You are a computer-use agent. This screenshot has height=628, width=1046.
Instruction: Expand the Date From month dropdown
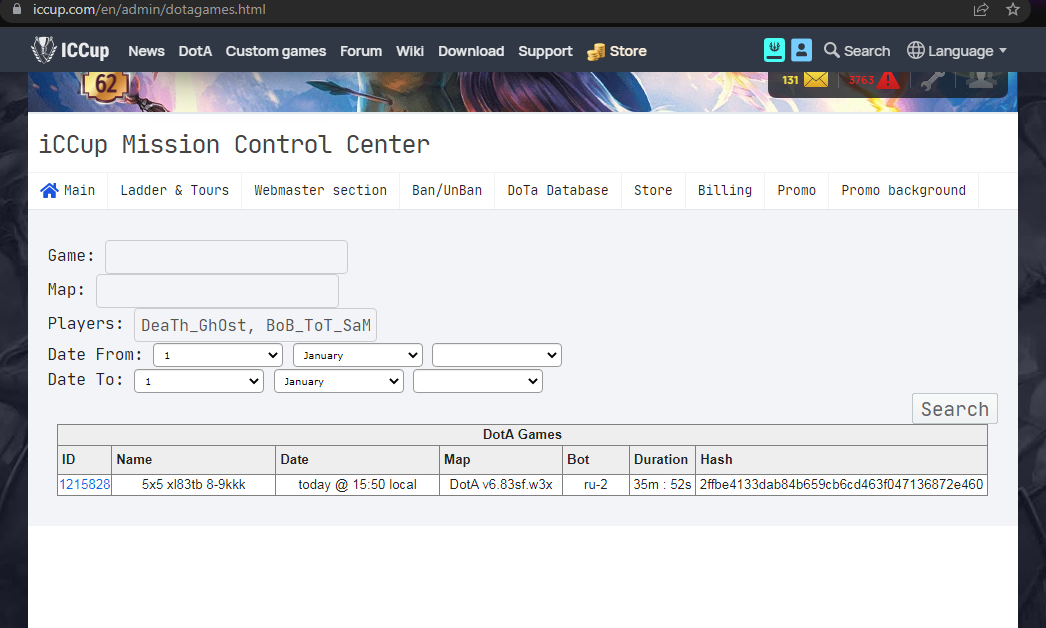pyautogui.click(x=358, y=355)
